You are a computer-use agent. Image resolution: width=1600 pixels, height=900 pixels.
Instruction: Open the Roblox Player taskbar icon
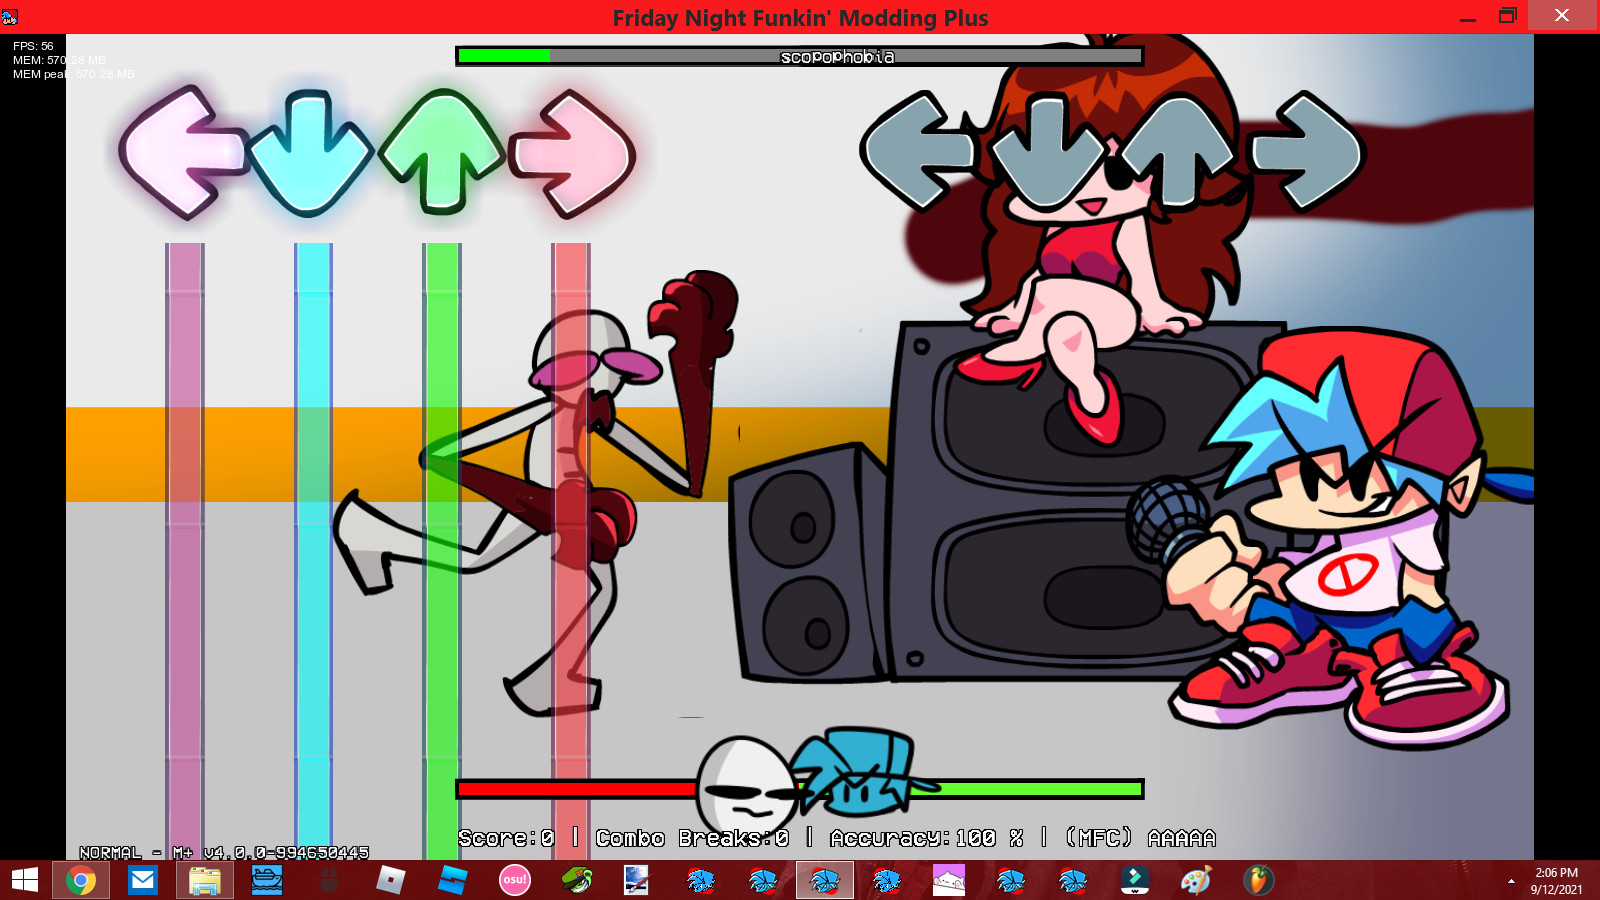tap(391, 880)
